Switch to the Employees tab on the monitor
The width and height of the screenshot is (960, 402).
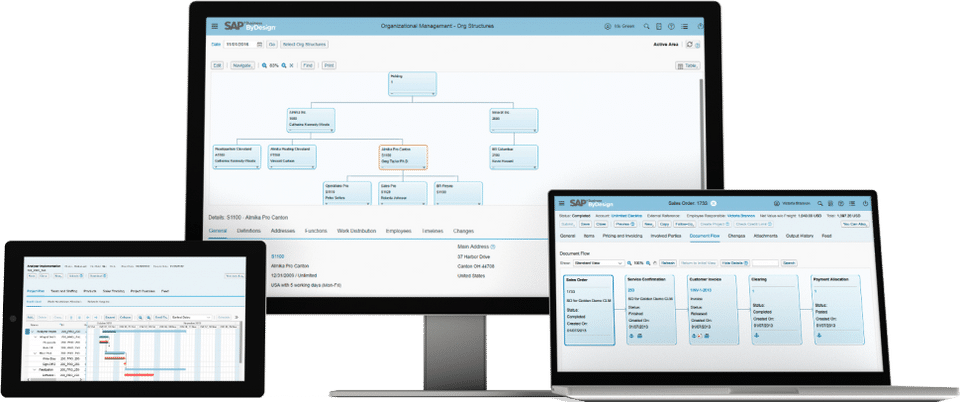click(x=399, y=231)
